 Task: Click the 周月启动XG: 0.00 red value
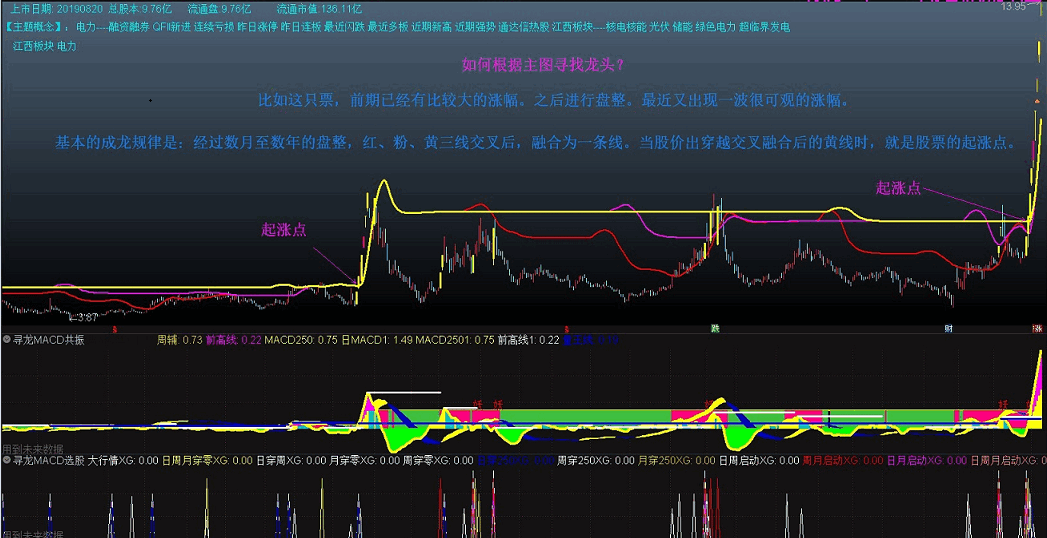[842, 461]
